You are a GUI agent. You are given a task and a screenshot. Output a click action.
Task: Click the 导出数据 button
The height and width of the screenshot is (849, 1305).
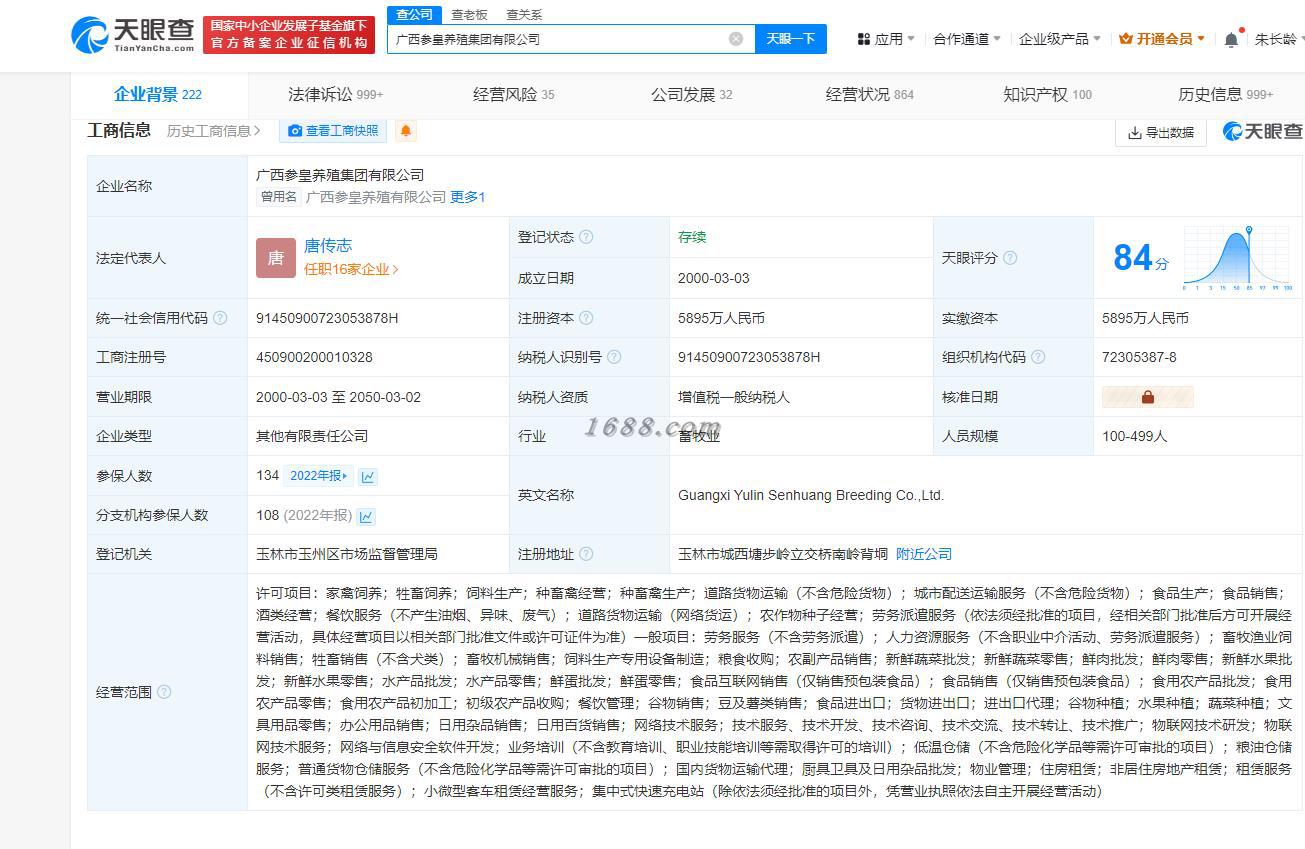pos(1160,132)
